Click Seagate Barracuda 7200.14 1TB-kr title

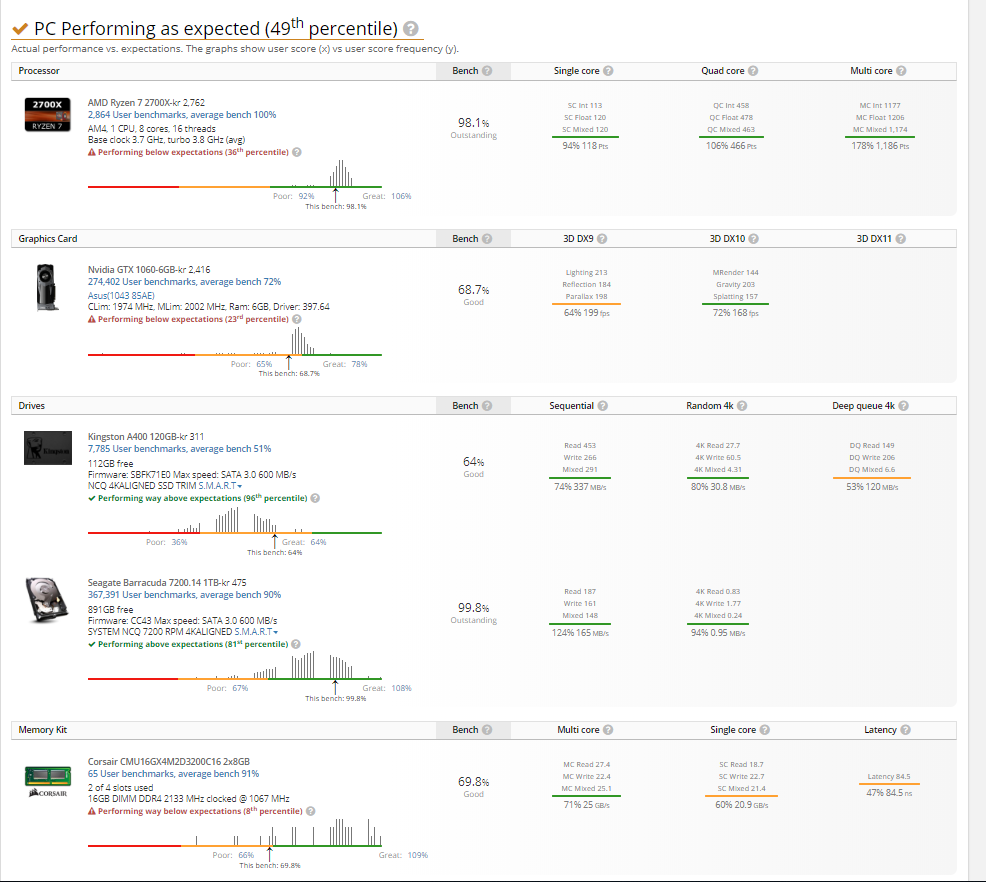(167, 583)
